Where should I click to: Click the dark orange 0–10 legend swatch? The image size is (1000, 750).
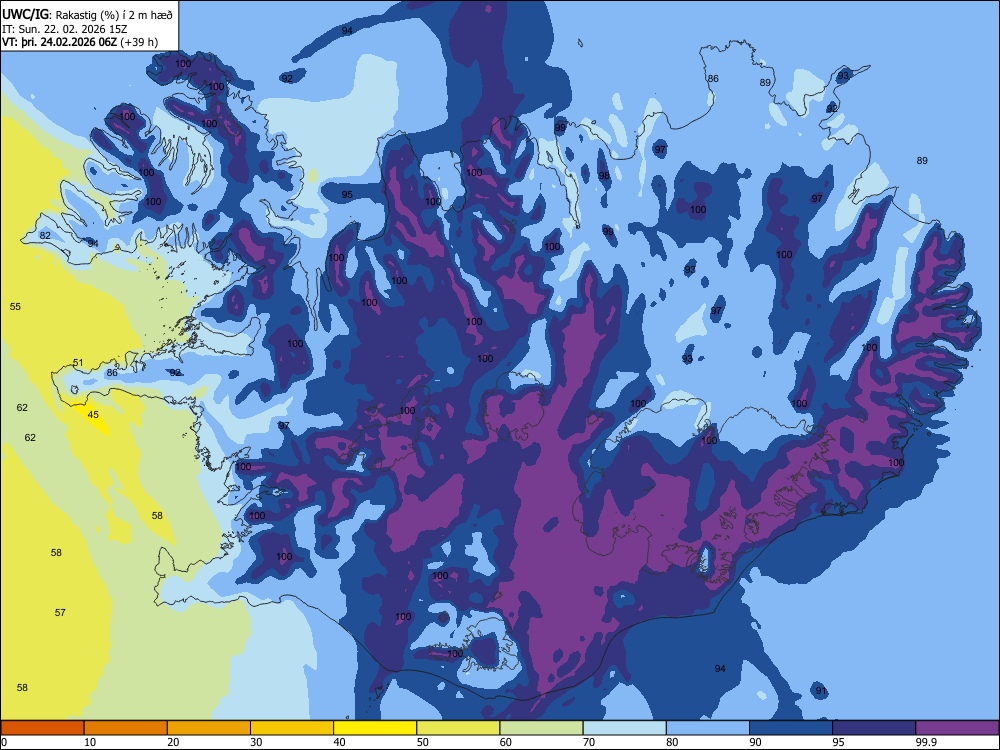42,728
